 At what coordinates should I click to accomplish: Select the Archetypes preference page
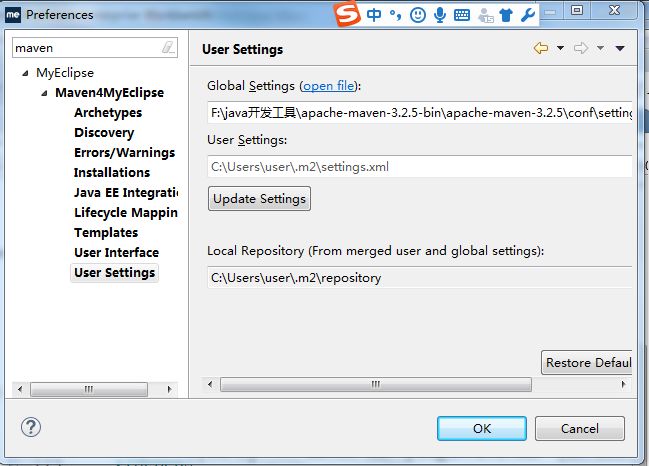[x=108, y=113]
